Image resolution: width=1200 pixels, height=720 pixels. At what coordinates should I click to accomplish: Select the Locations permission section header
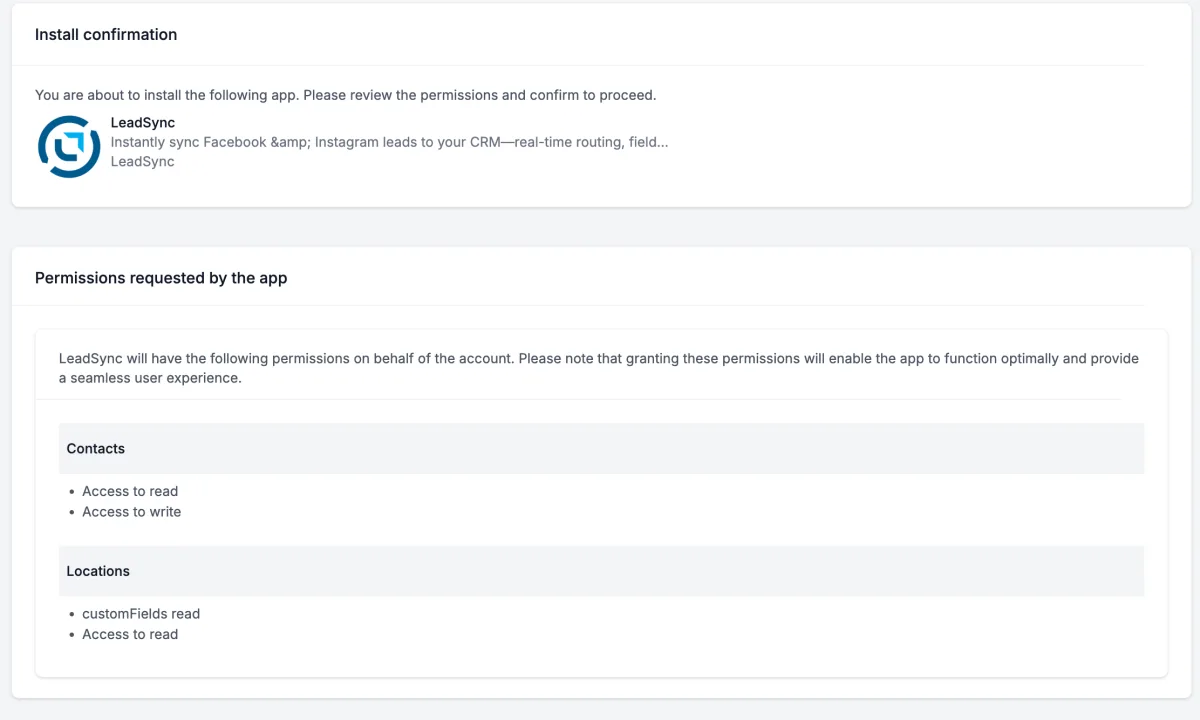tap(601, 571)
